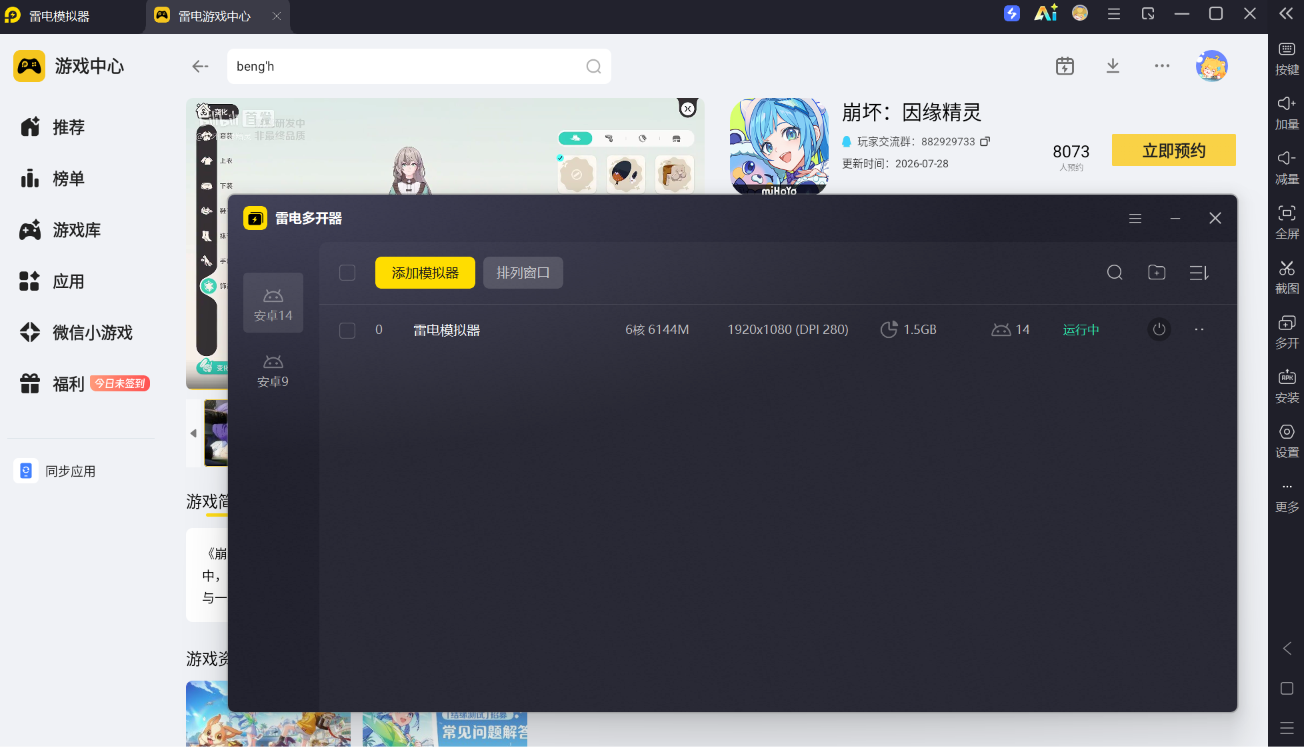Click the 崩坏：因缘精灵 game icon
This screenshot has height=747, width=1304.
tap(779, 146)
